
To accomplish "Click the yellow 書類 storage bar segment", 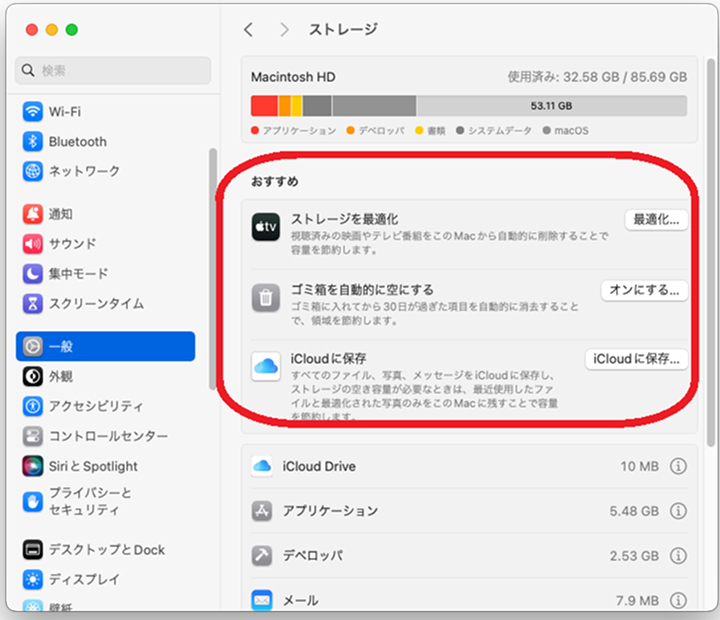I will coord(297,106).
